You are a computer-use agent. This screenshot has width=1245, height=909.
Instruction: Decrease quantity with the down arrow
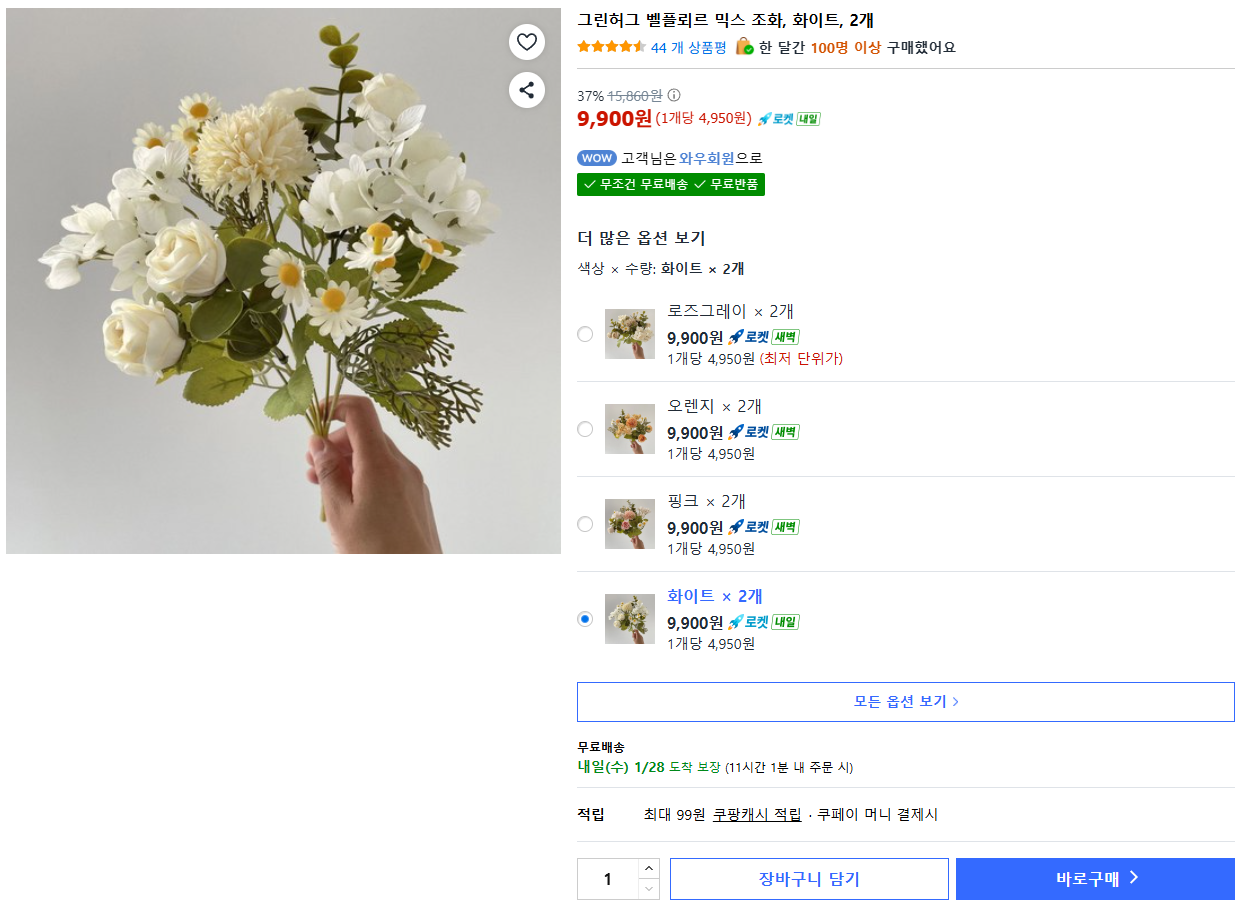pyautogui.click(x=649, y=889)
